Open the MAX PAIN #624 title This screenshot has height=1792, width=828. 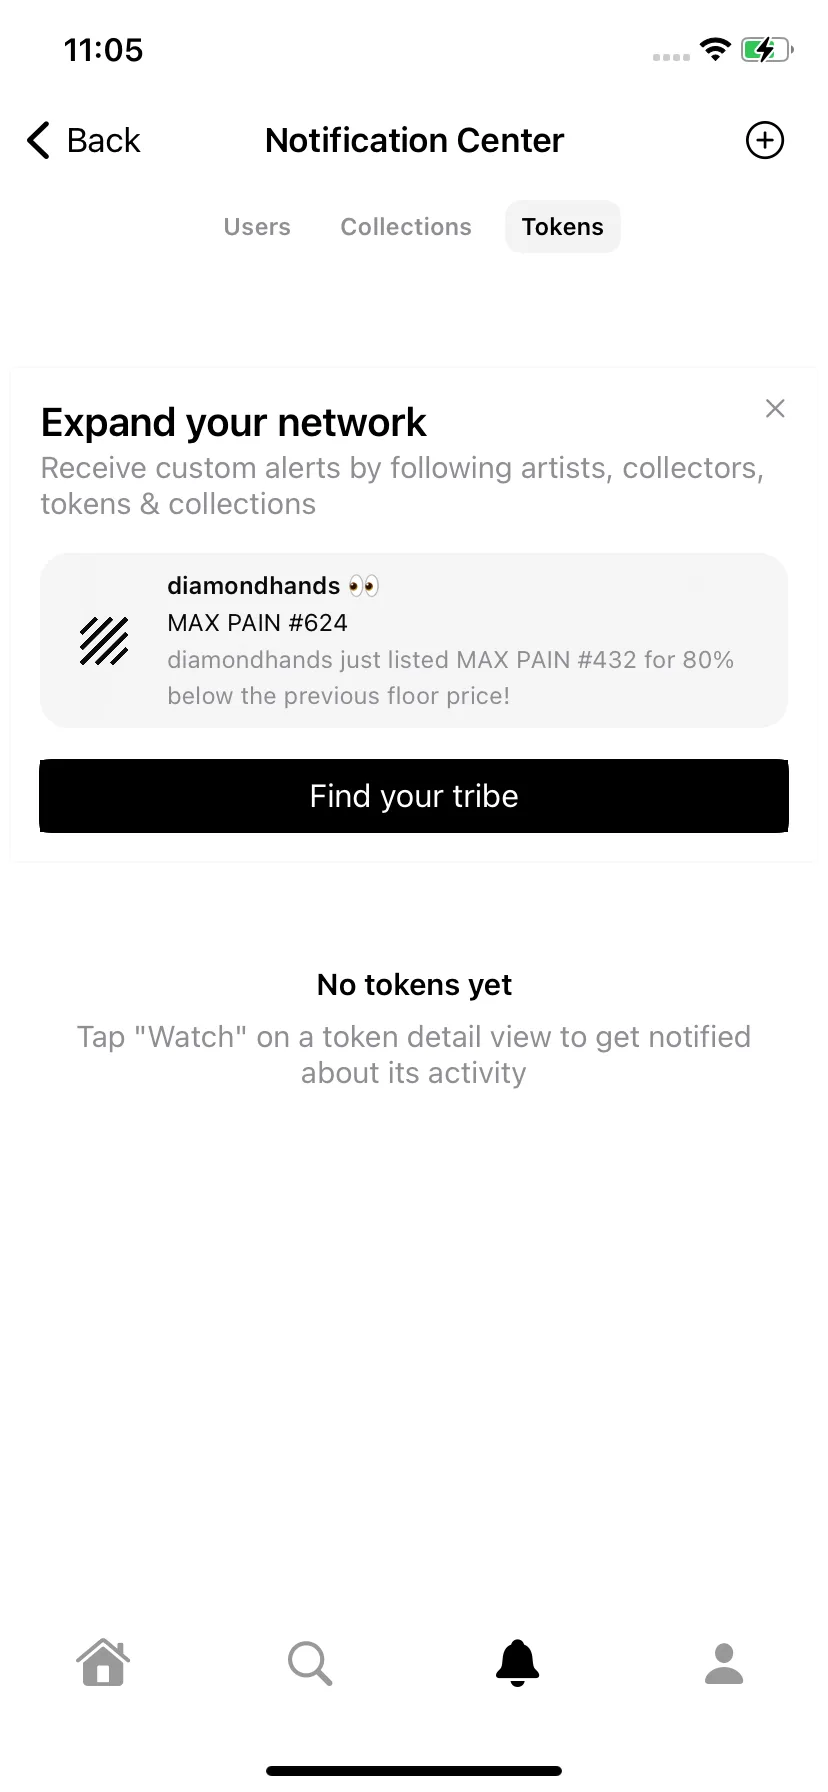coord(258,623)
